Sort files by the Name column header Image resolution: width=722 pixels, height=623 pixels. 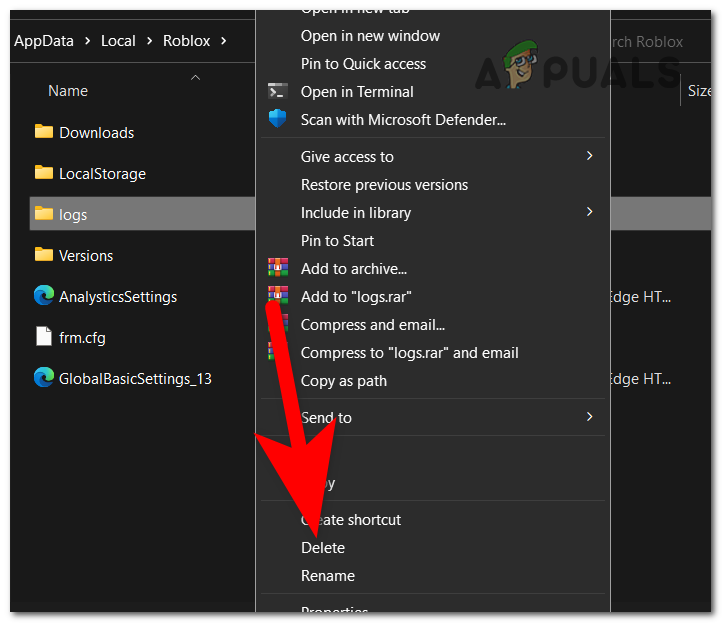(68, 91)
